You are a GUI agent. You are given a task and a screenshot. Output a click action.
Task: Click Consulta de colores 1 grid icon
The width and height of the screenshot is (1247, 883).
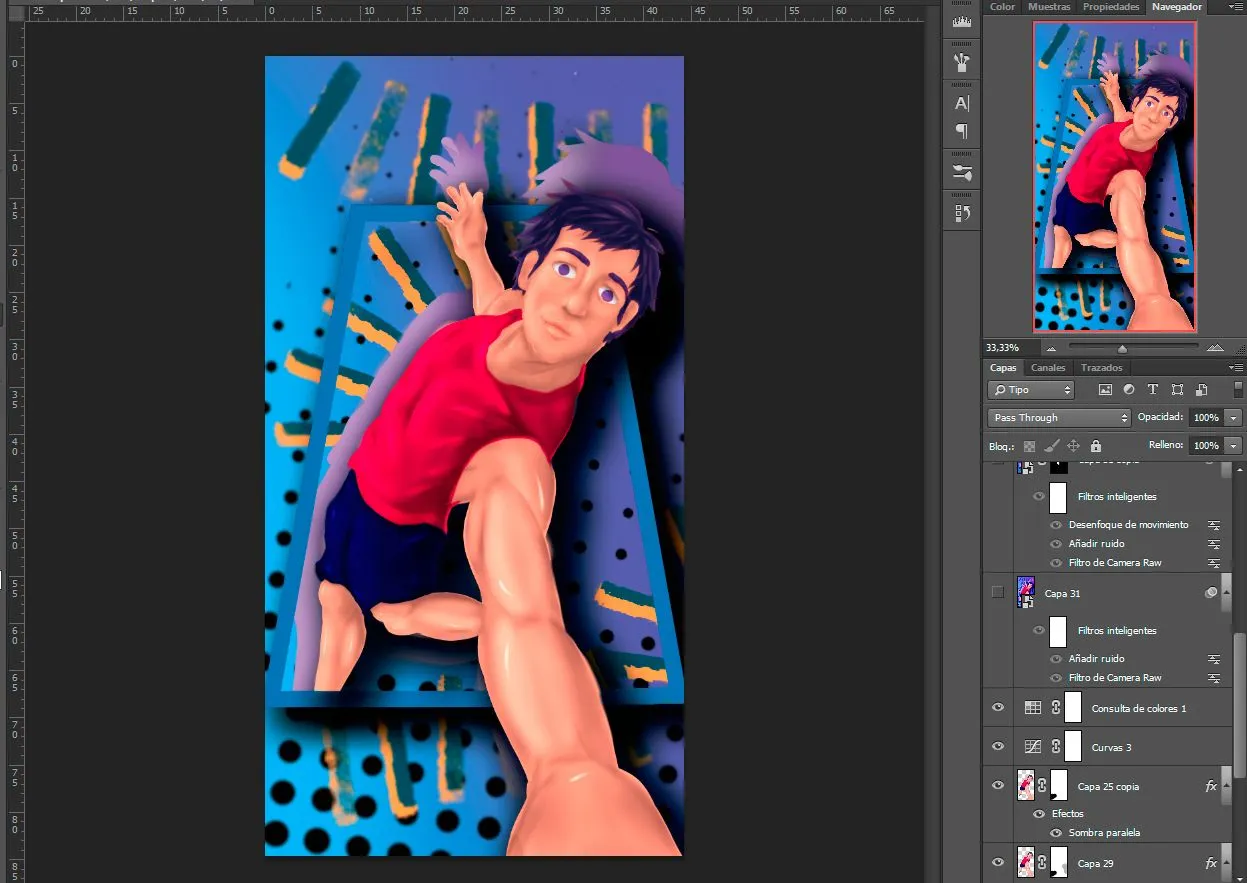click(1033, 708)
